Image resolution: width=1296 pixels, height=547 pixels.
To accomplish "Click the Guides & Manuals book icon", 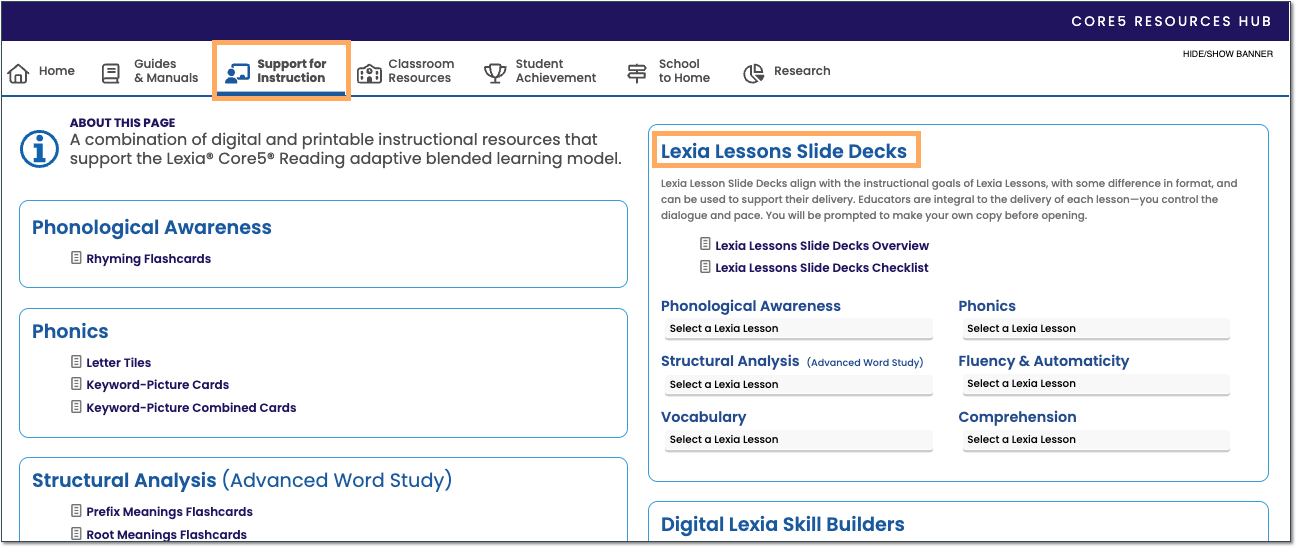I will (x=111, y=73).
